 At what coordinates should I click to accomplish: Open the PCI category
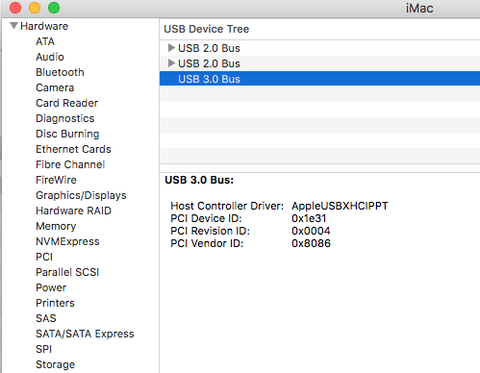(x=44, y=257)
